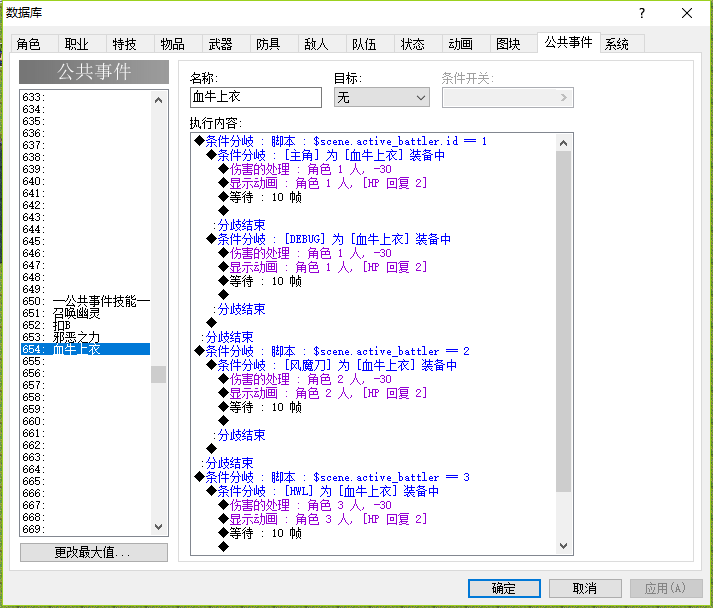Image resolution: width=713 pixels, height=608 pixels.
Task: Select empty list entry 655
Action: (x=86, y=361)
